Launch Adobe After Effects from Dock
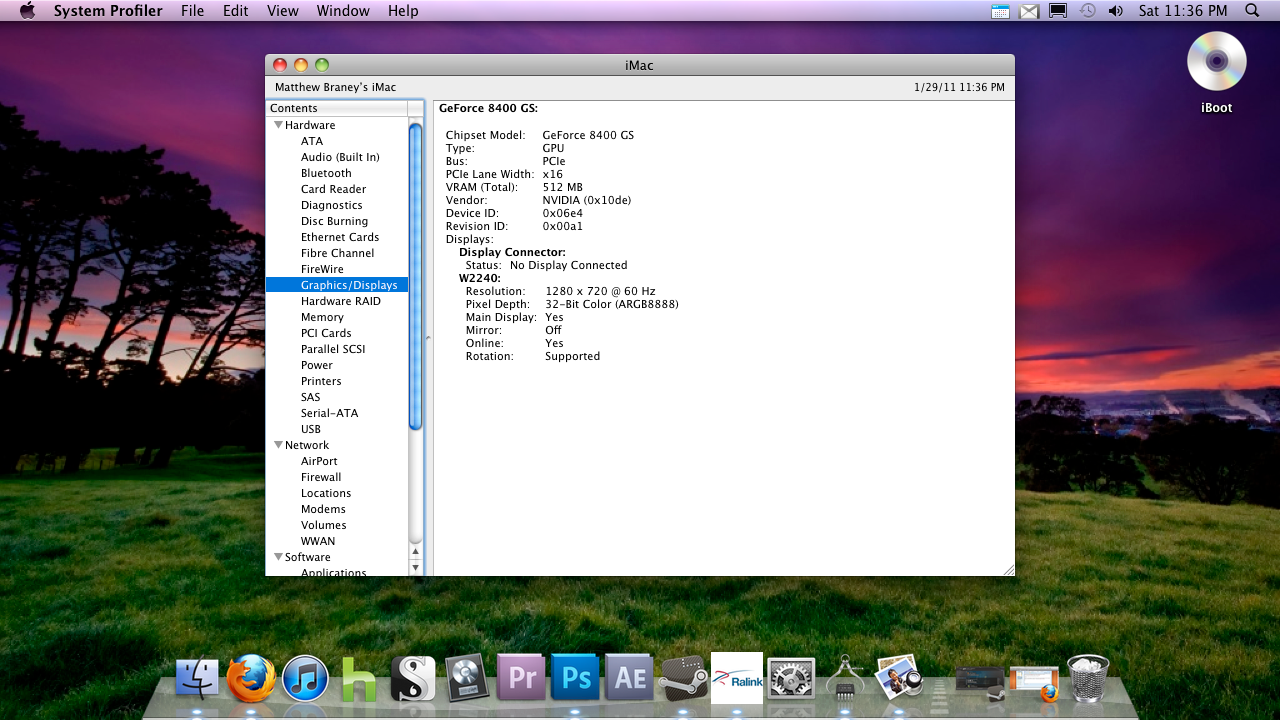1280x720 pixels. [629, 679]
